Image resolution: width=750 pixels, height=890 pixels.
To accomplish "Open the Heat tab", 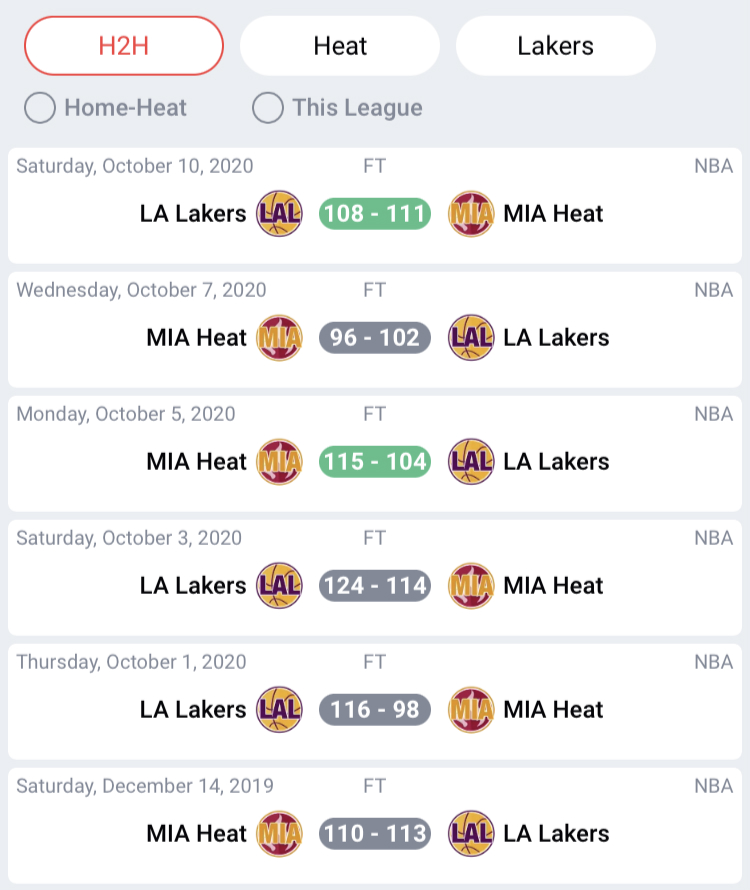I will [340, 46].
